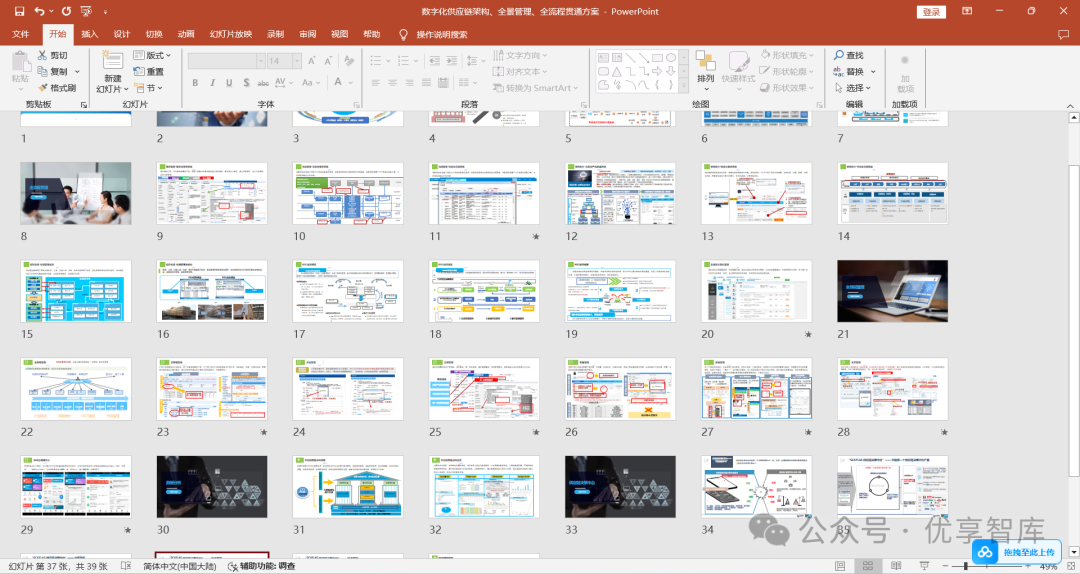
Task: Click Reset (重置) slide button
Action: tap(149, 71)
